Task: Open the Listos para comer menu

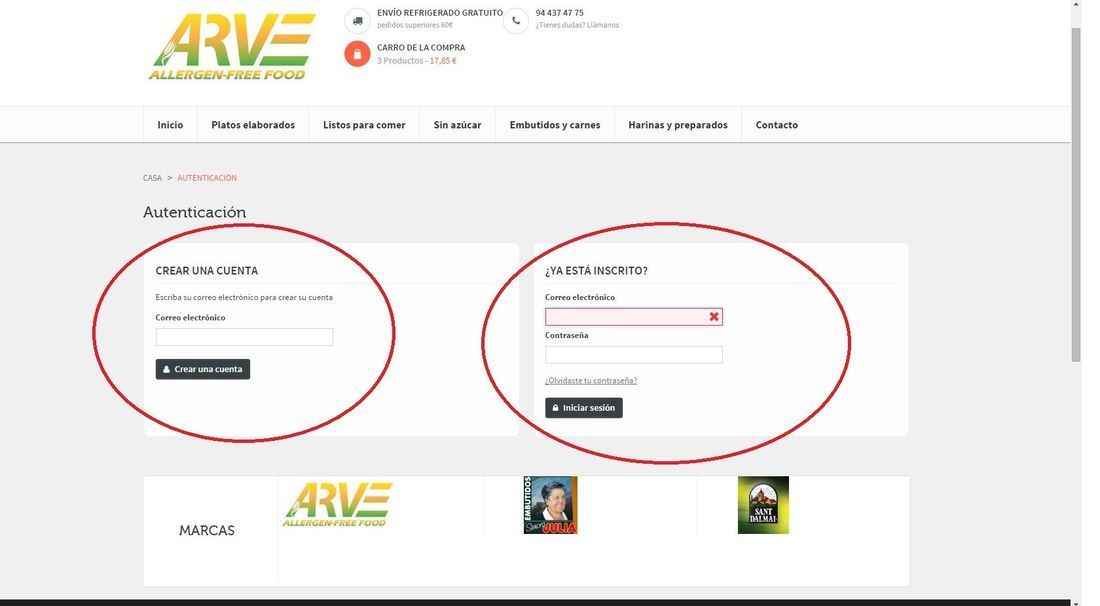Action: [364, 125]
